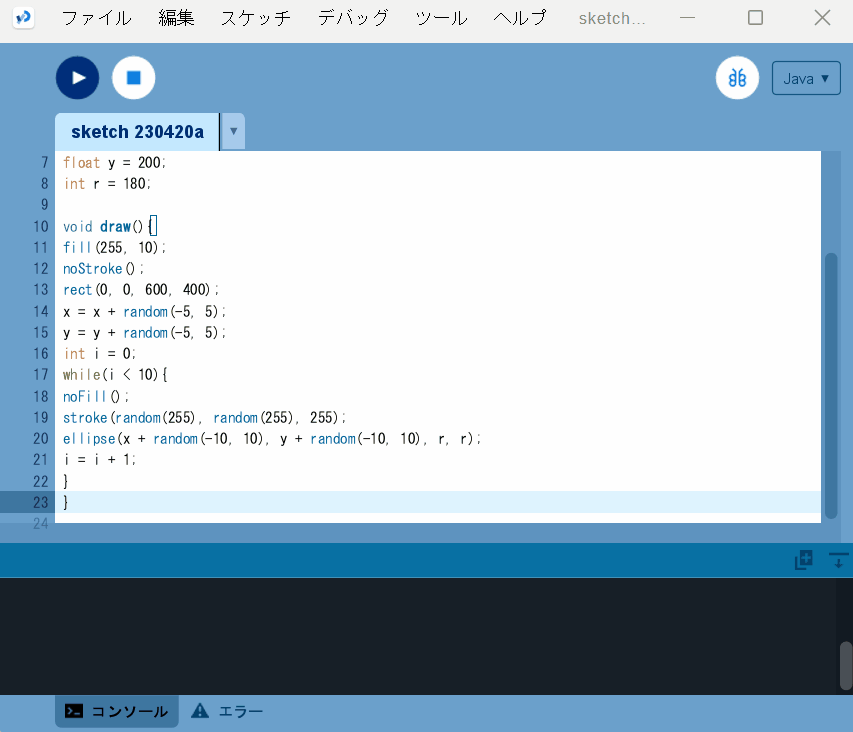
Task: Run the sketch with the play button
Action: click(77, 78)
